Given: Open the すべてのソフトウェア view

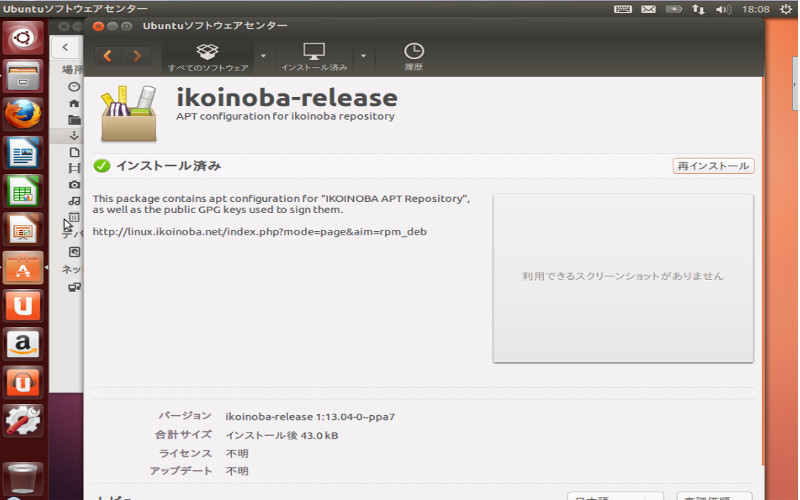Looking at the screenshot, I should point(208,57).
